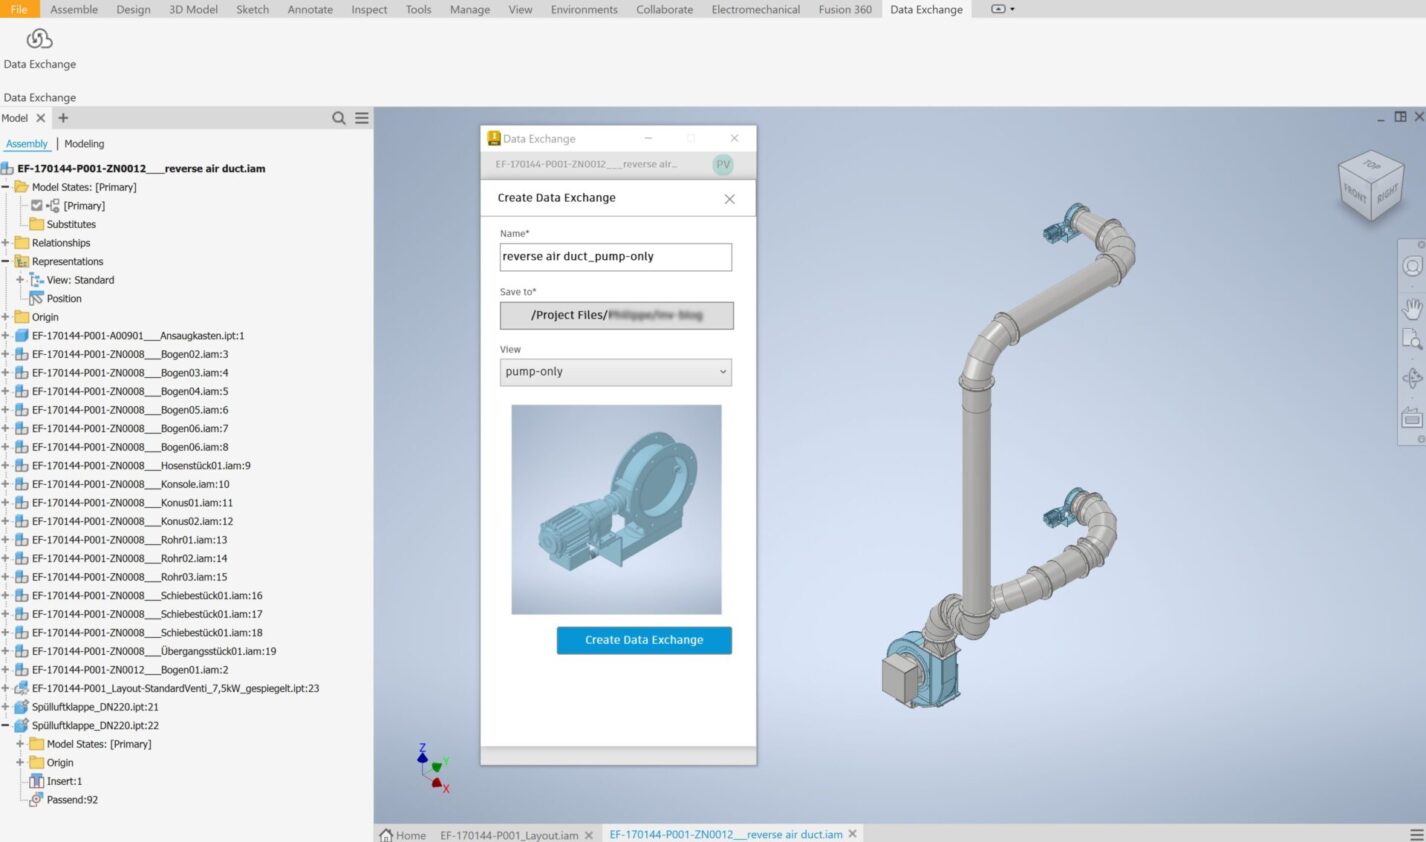This screenshot has height=842, width=1426.
Task: Click the Representations folder icon
Action: point(21,261)
